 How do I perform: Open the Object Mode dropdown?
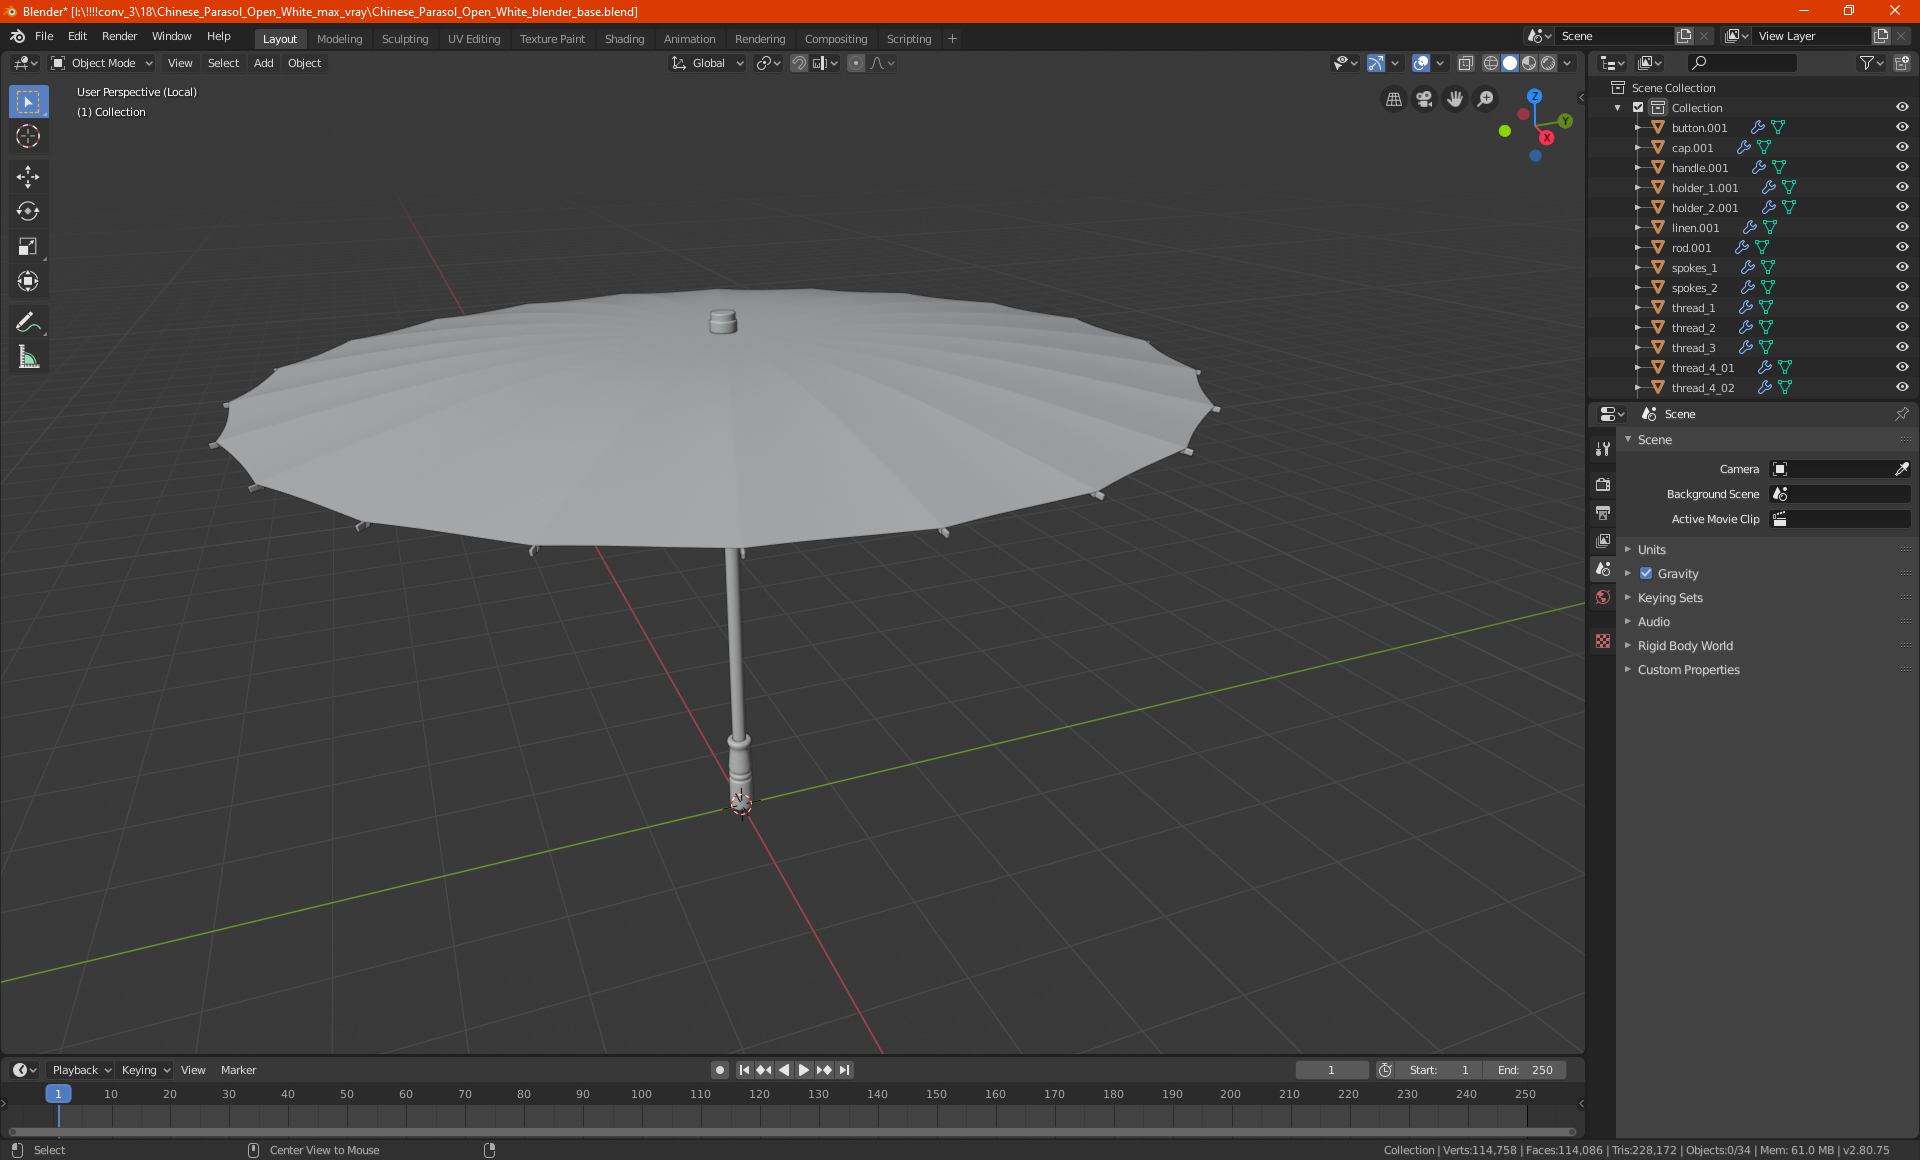point(102,63)
